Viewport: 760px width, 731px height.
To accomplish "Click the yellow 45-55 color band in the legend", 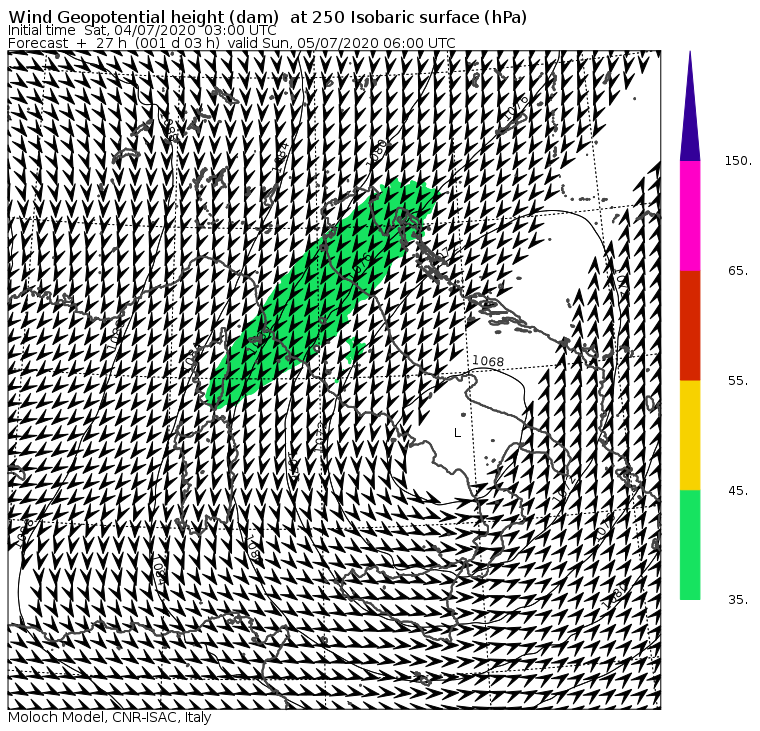I will (690, 435).
